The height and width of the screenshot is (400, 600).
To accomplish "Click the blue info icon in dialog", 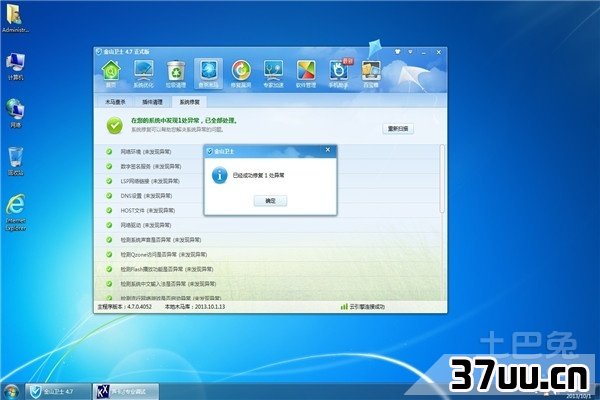I will 220,175.
